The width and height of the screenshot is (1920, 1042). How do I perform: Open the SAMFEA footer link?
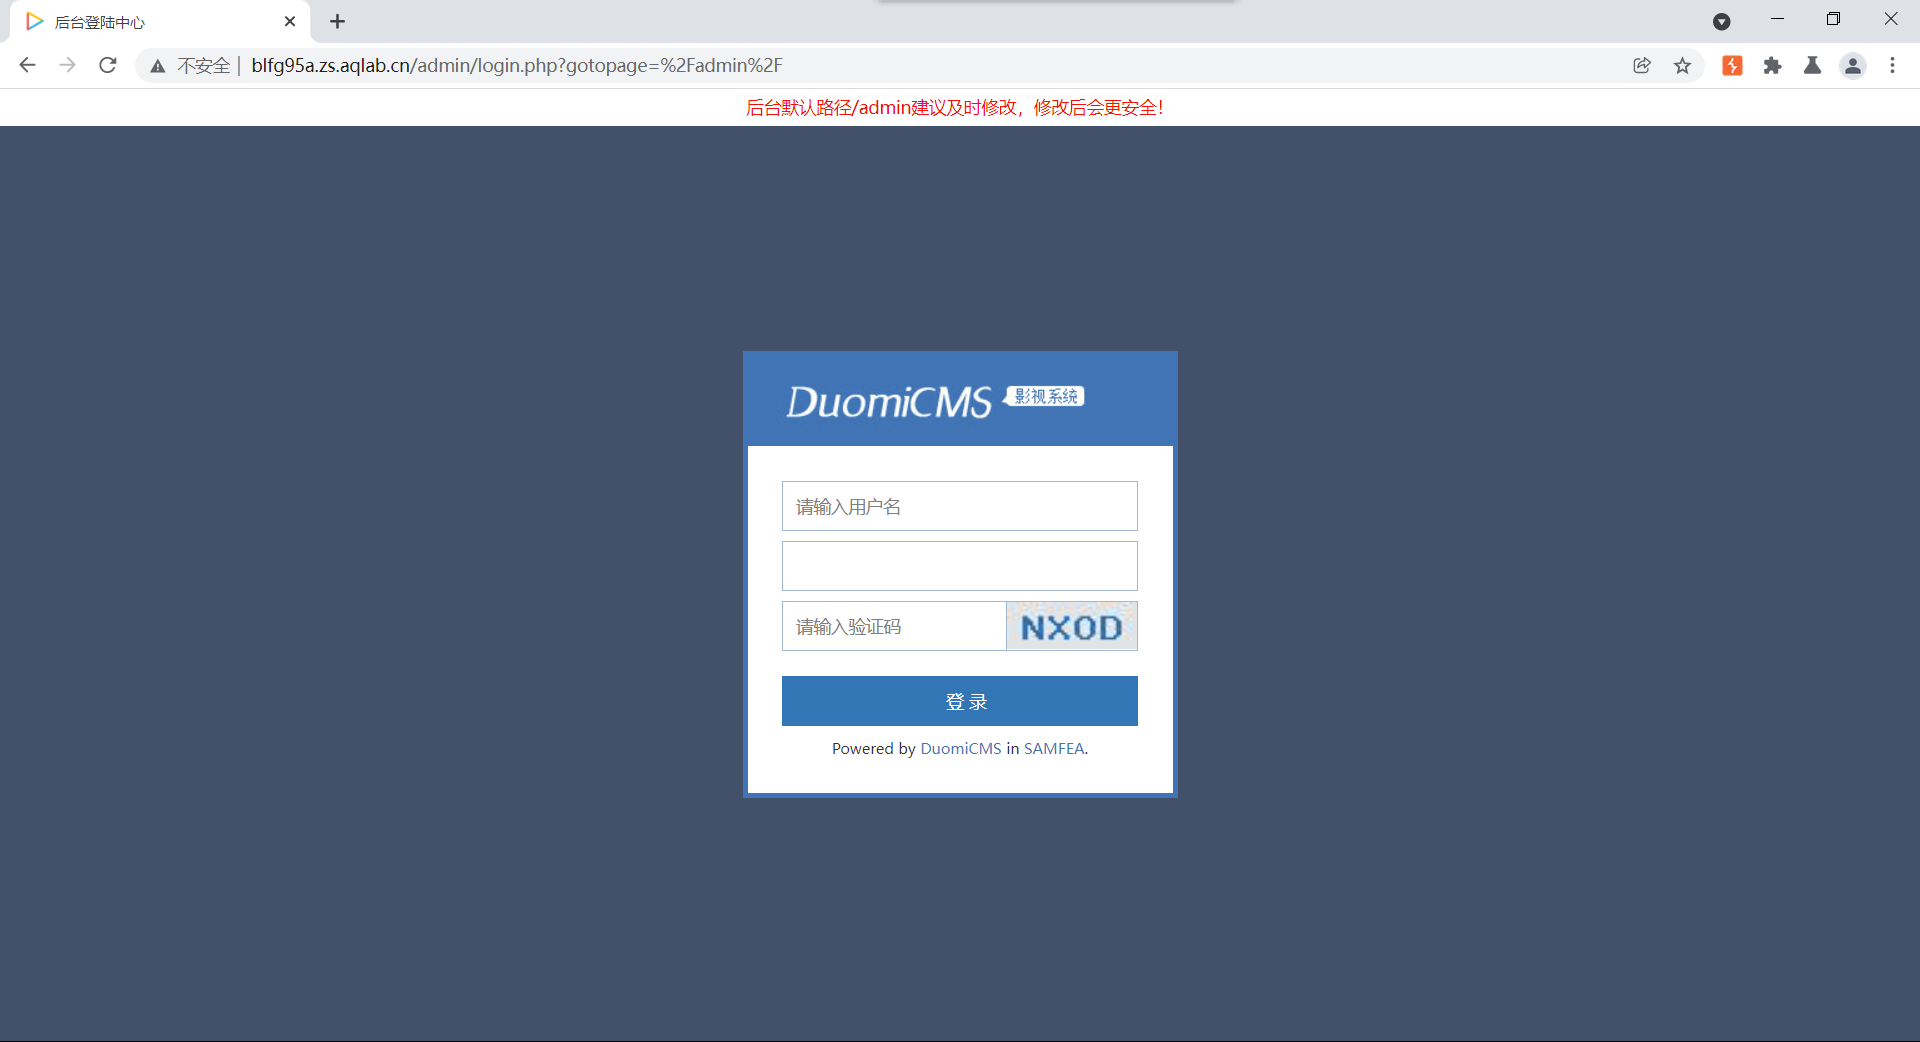point(1054,748)
